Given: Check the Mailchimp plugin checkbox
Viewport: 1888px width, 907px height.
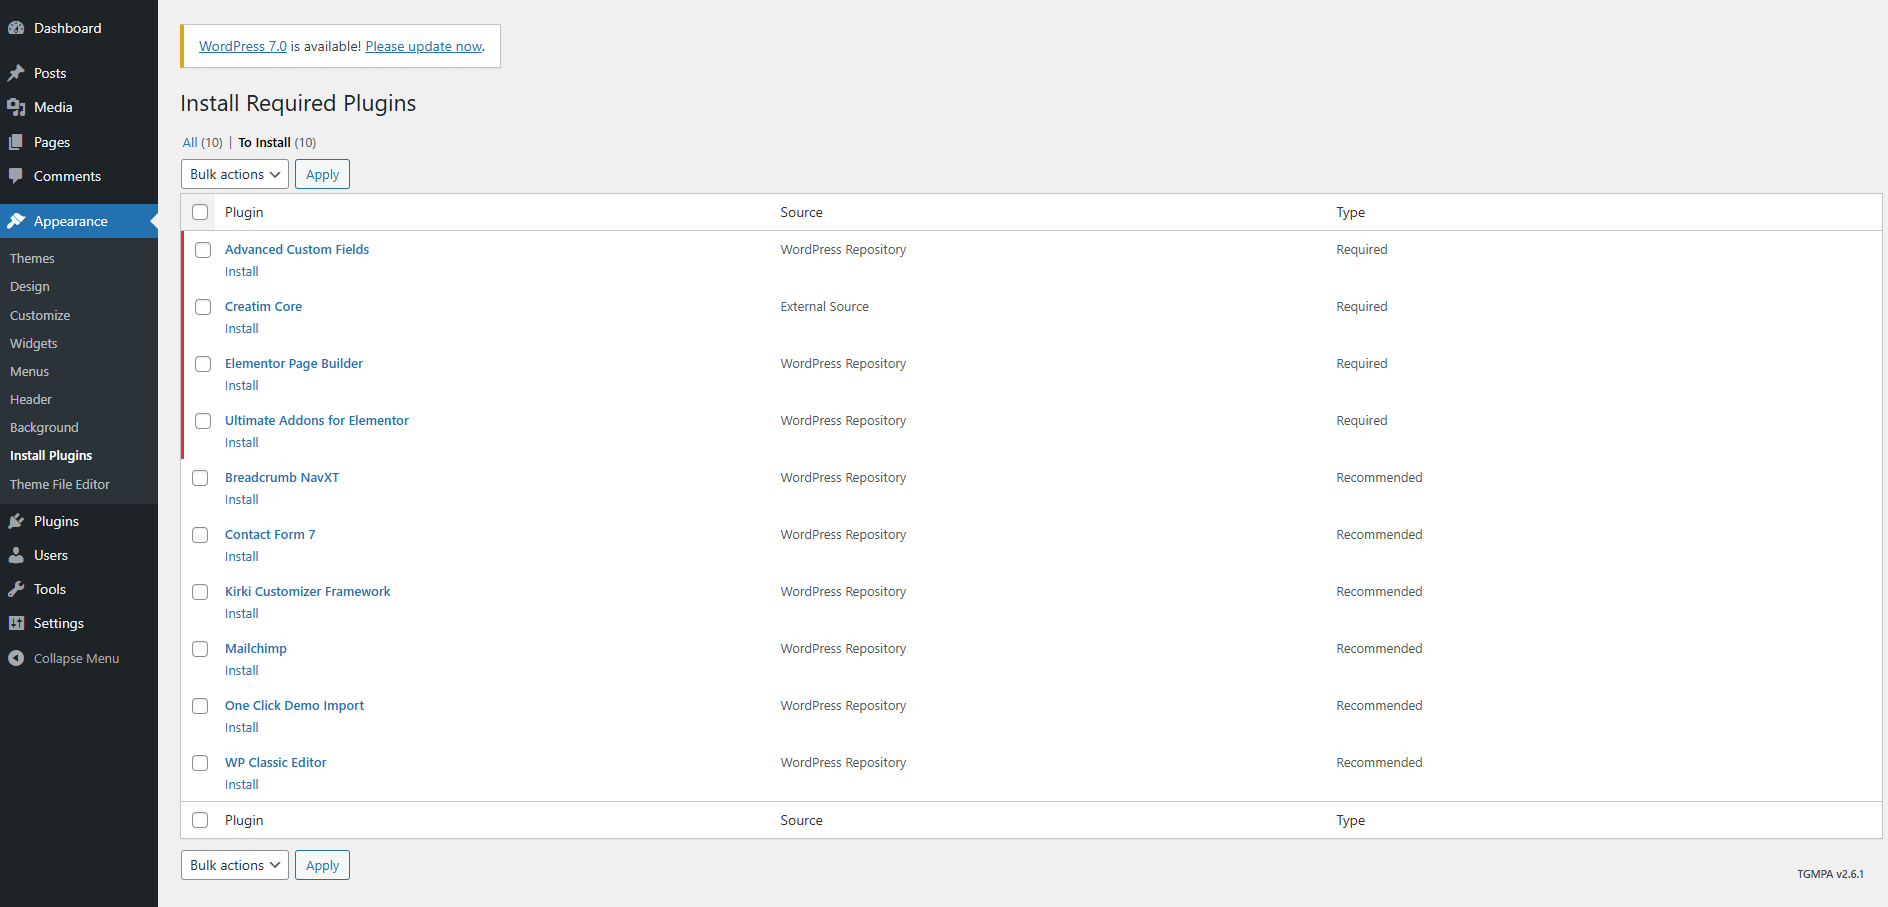Looking at the screenshot, I should pos(200,649).
